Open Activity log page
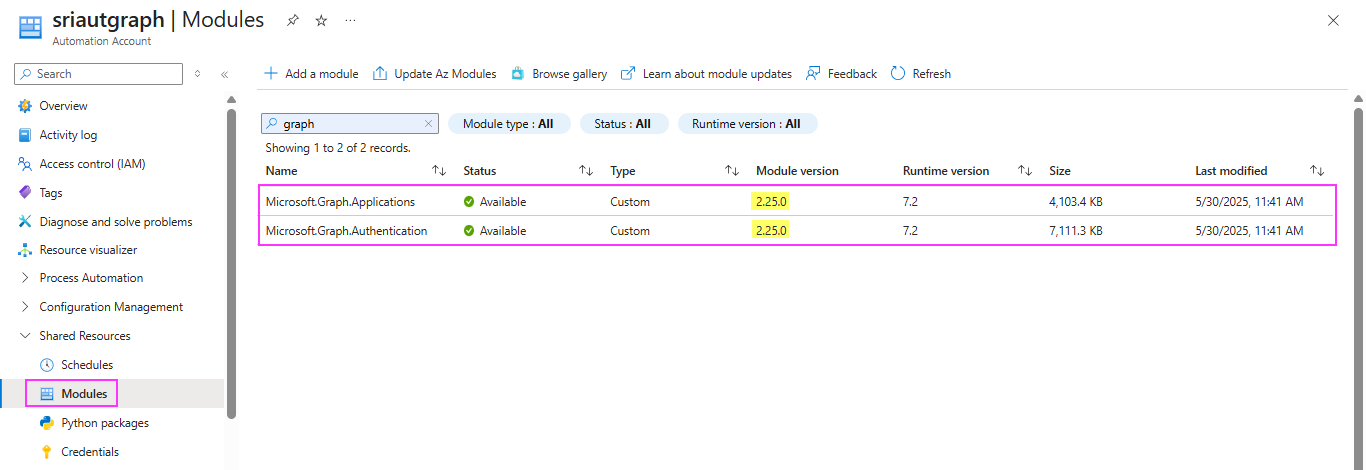Image resolution: width=1366 pixels, height=470 pixels. 68,135
